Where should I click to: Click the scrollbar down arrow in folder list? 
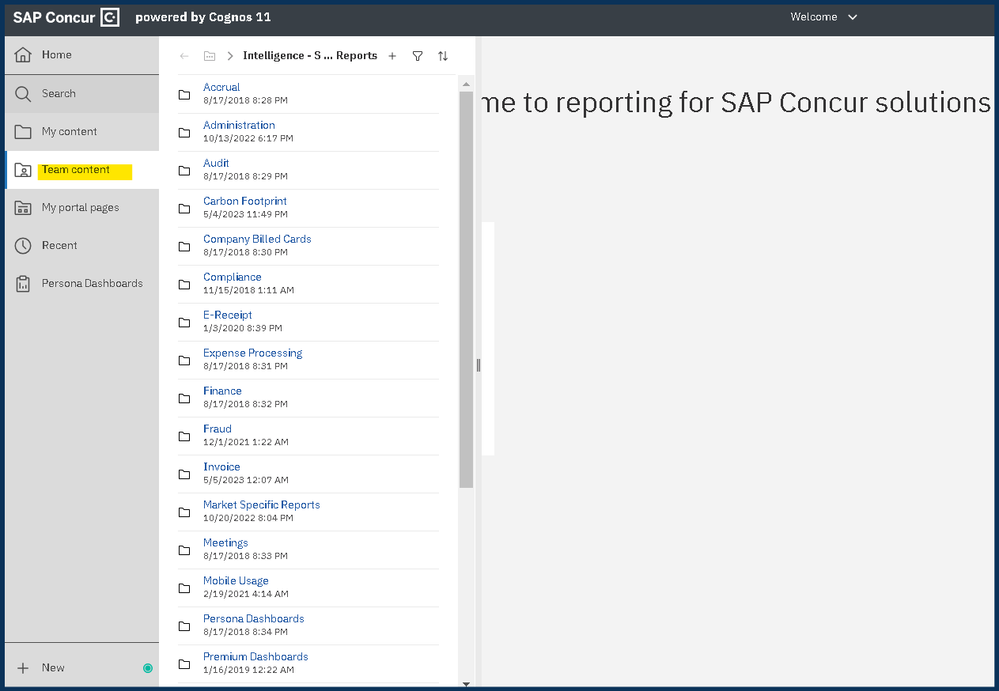[466, 684]
